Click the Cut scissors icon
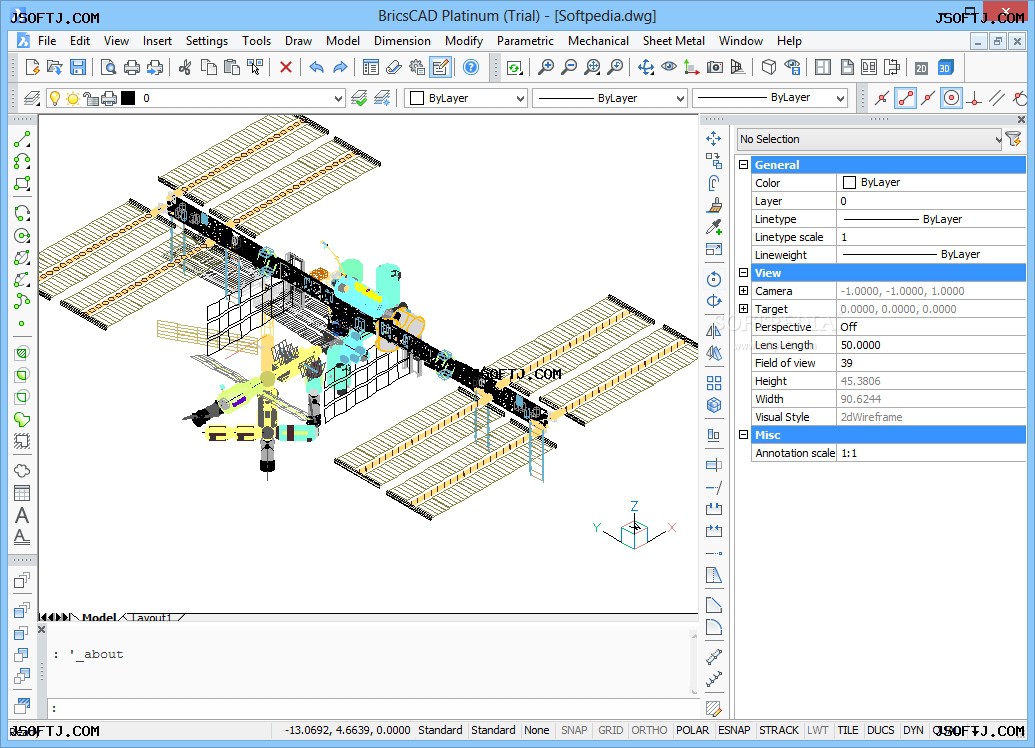This screenshot has width=1035, height=748. pyautogui.click(x=185, y=67)
